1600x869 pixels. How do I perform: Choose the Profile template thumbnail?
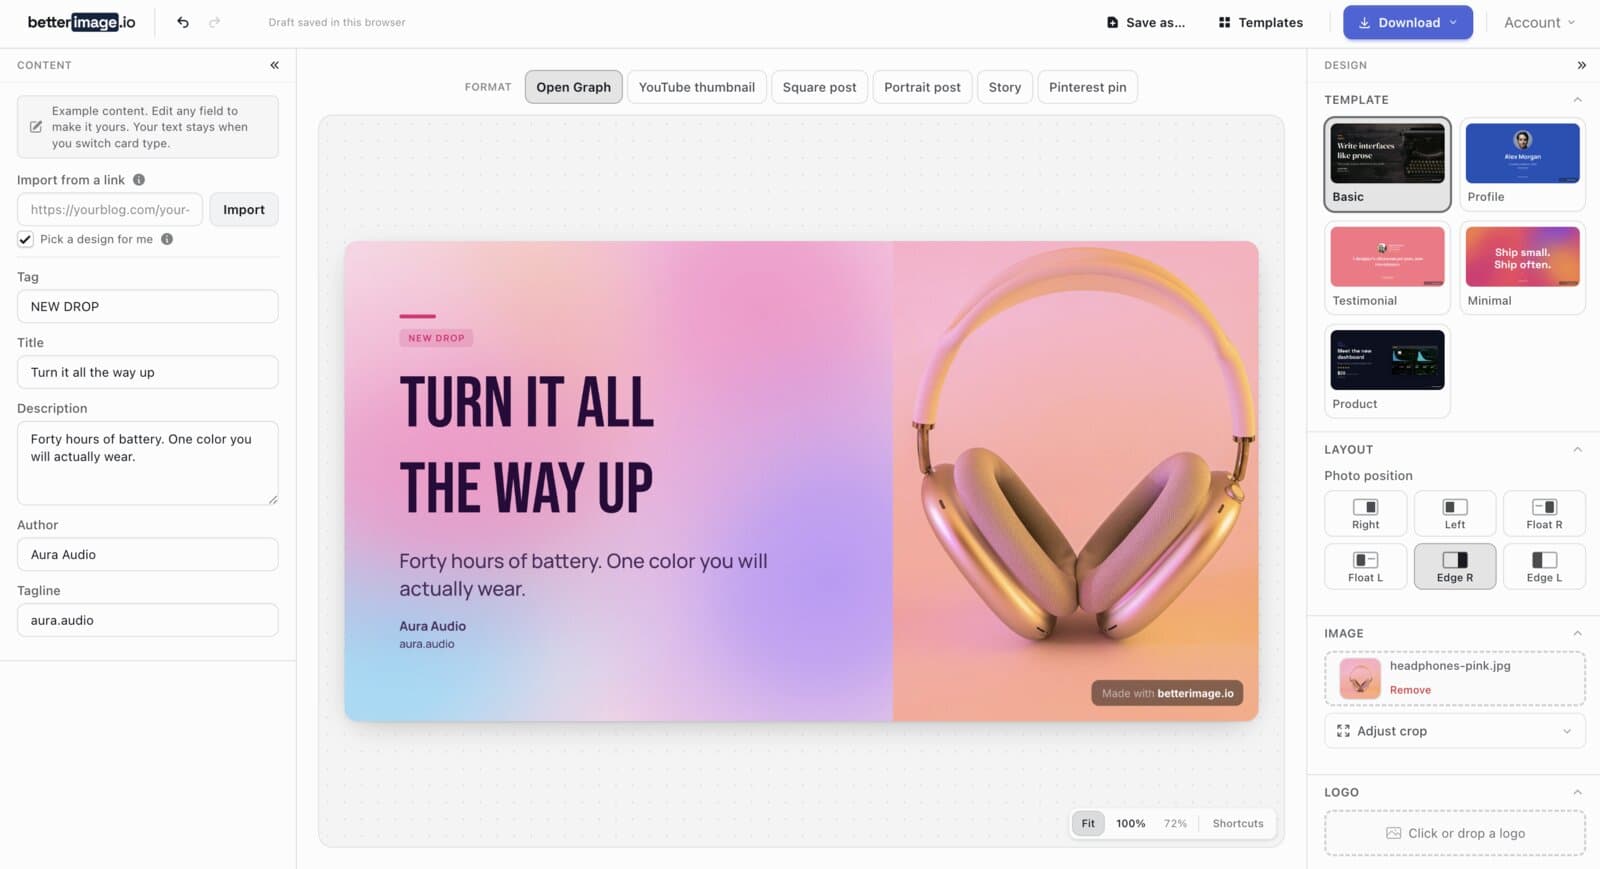pos(1522,164)
